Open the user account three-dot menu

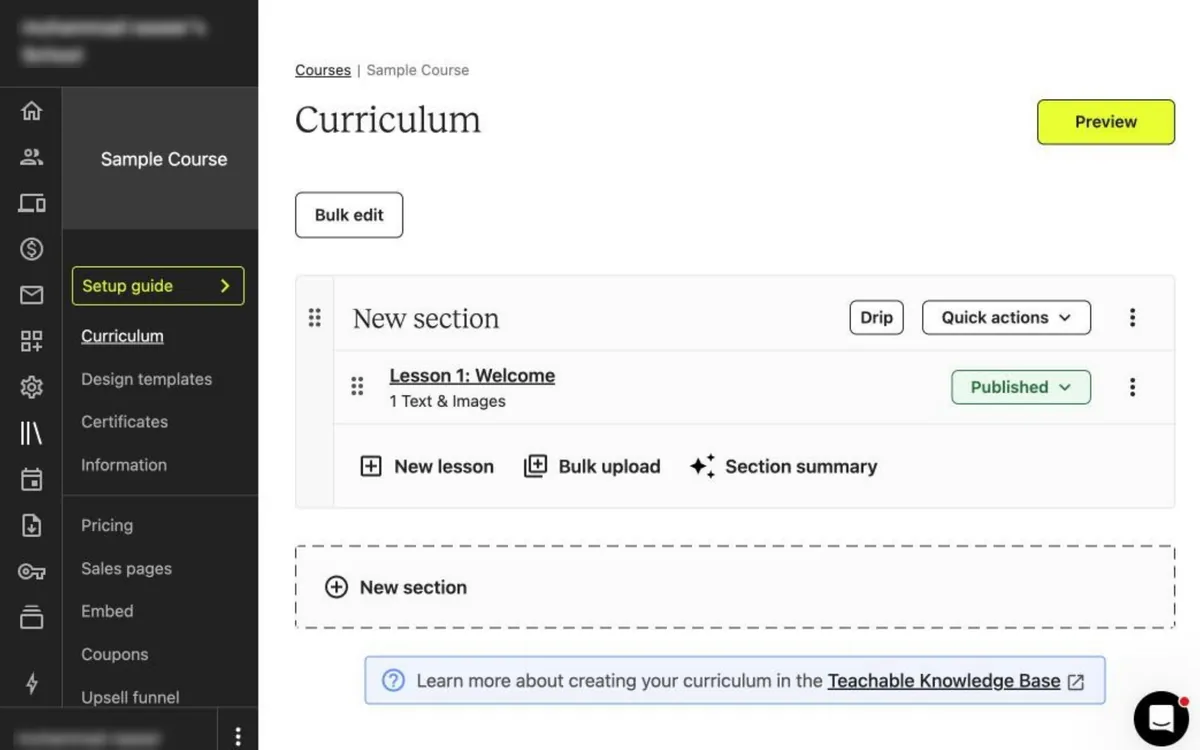(238, 737)
